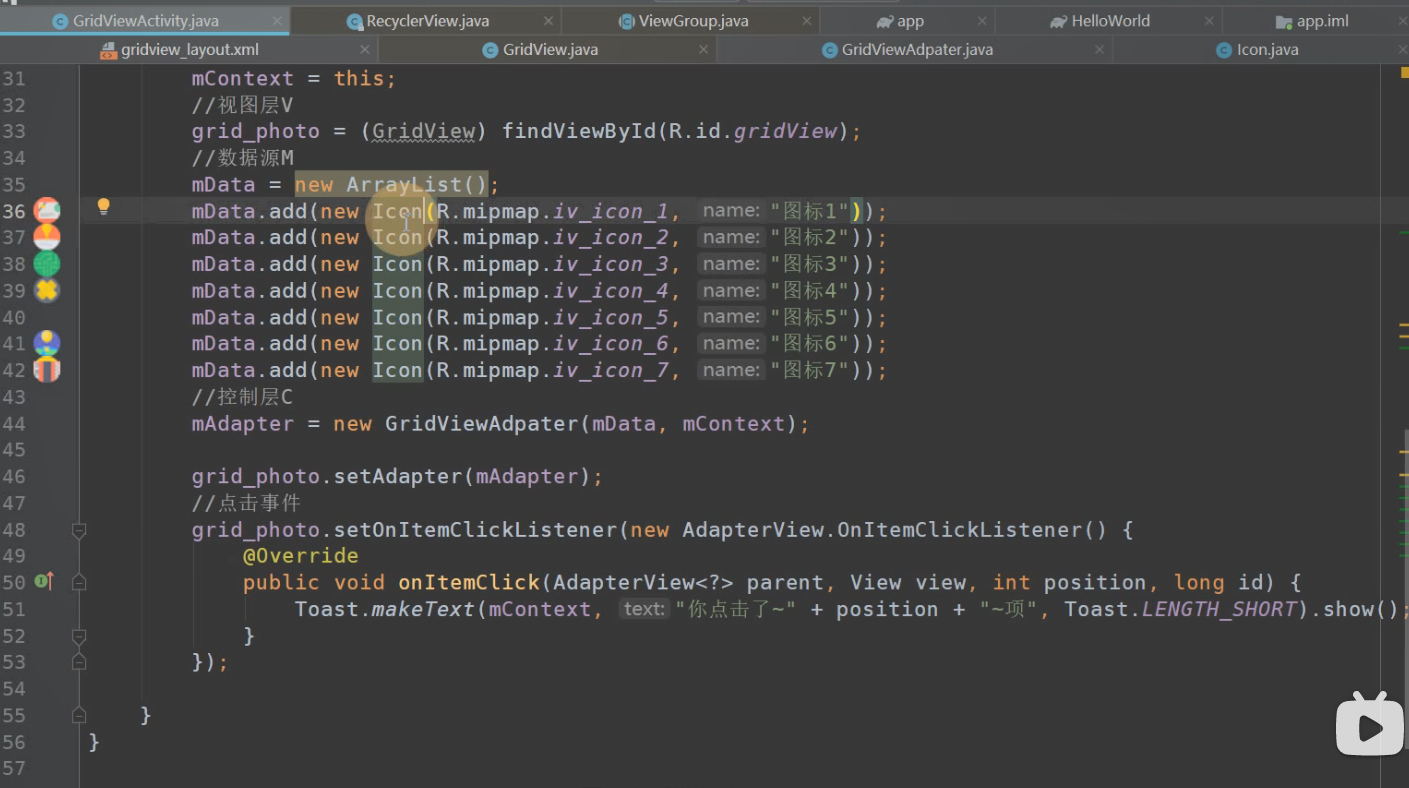This screenshot has height=788, width=1409.
Task: Click the yellow cross gutter icon on line 39
Action: [47, 290]
